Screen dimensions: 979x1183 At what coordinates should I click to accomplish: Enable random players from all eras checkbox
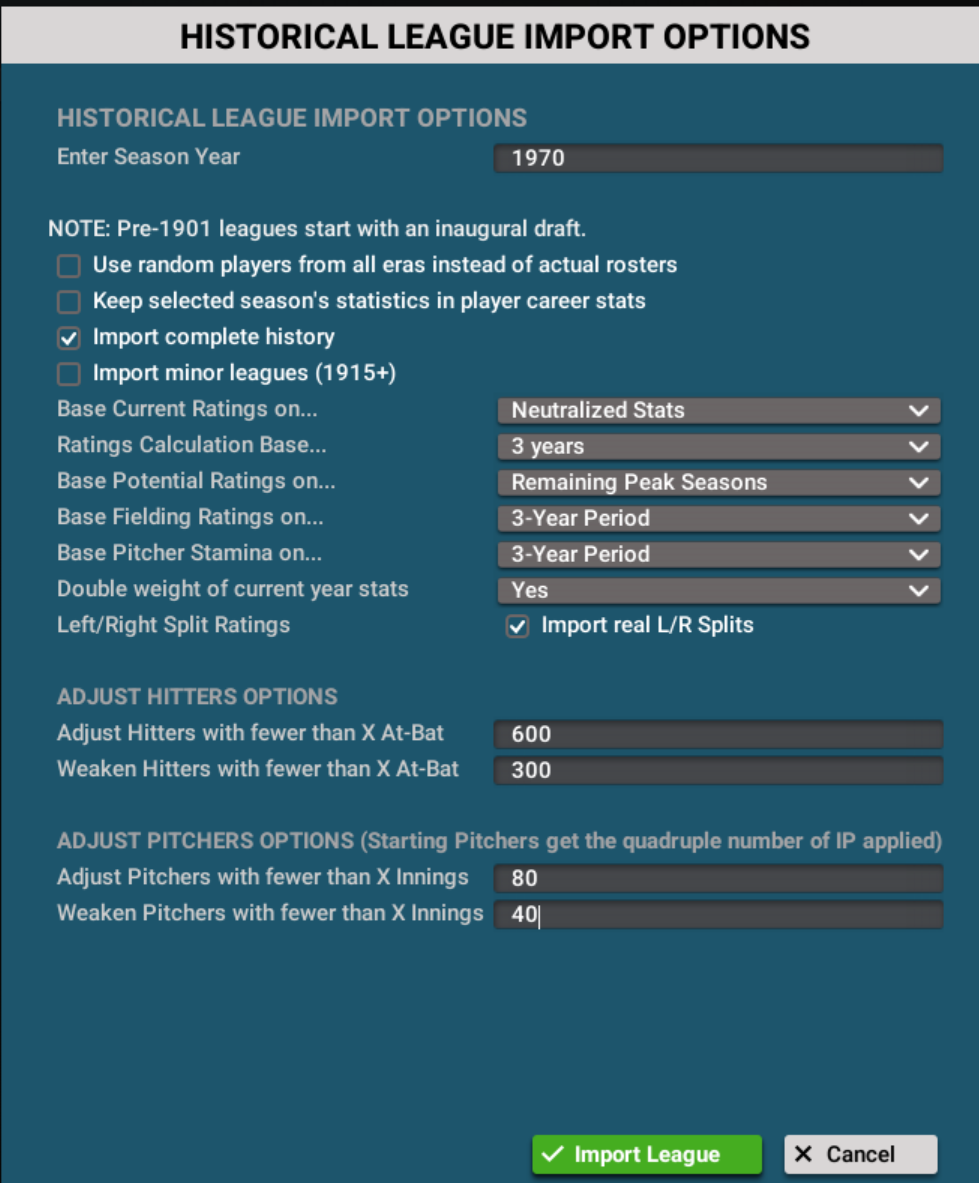(x=69, y=266)
